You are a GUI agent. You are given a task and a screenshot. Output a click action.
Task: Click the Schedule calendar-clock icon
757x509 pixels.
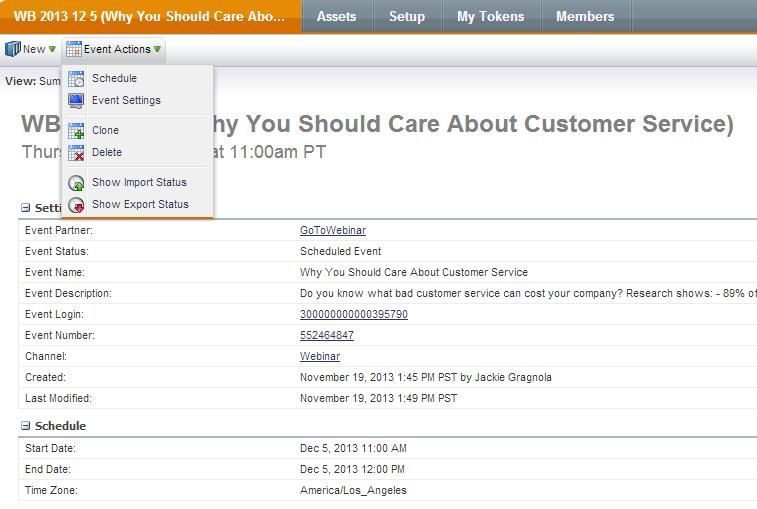76,79
